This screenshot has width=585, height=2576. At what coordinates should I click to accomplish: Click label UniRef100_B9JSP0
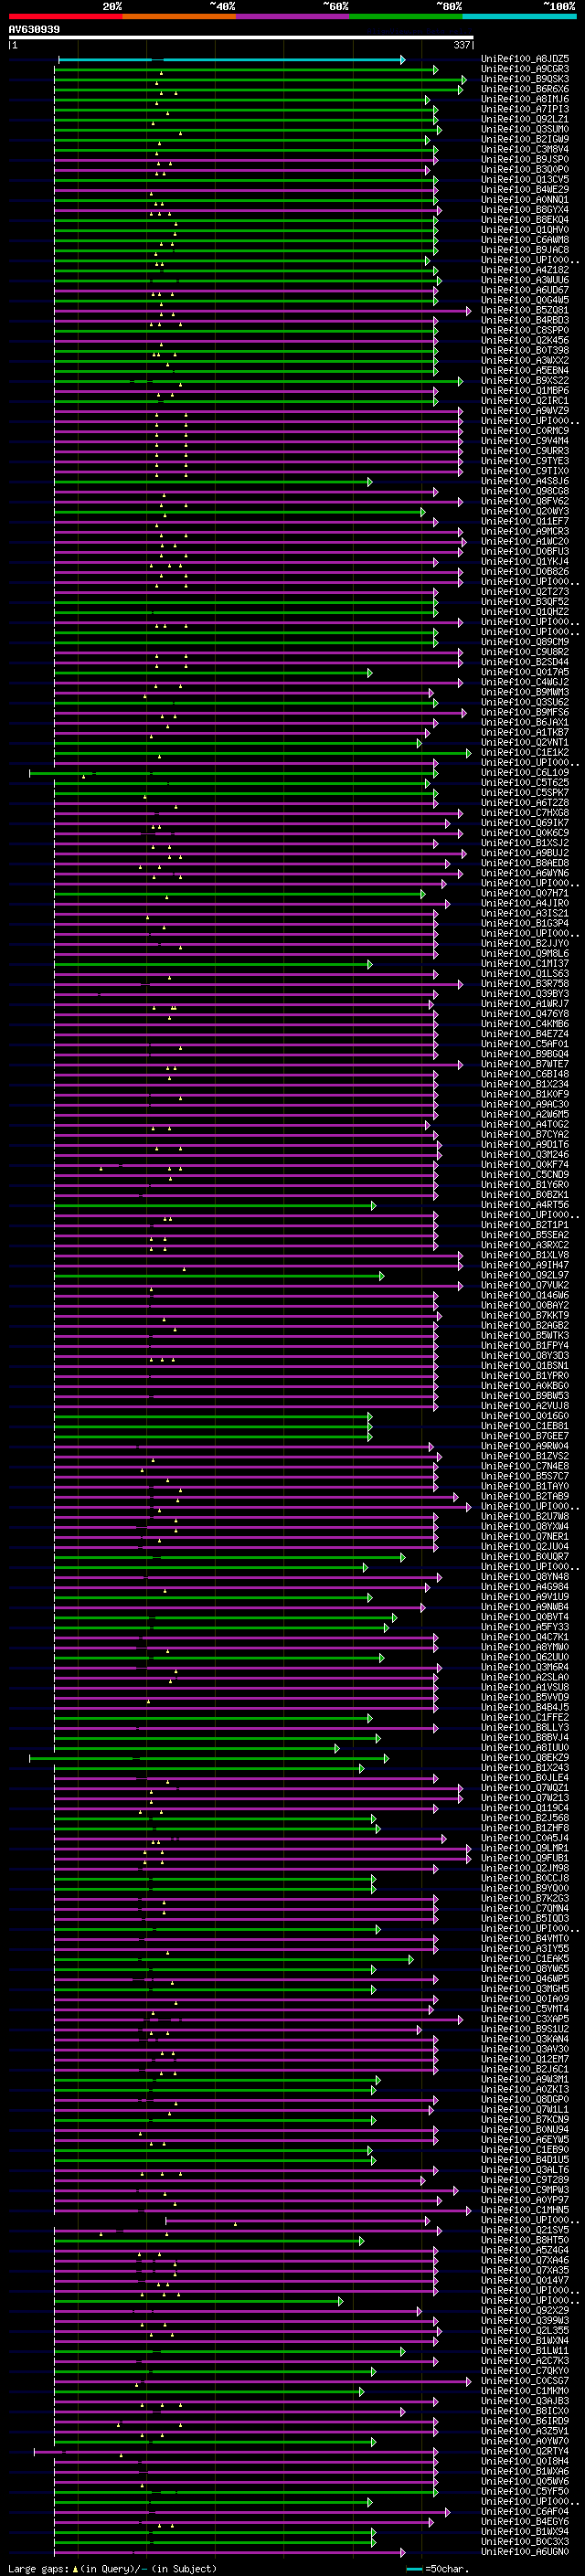(x=525, y=160)
